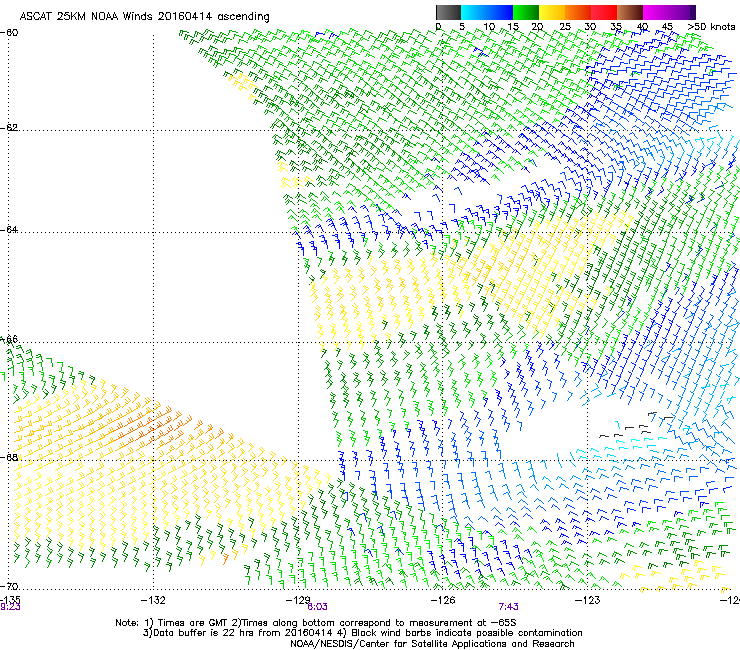
Task: Click the black contaminated wind barbs near -68
Action: [x=636, y=426]
